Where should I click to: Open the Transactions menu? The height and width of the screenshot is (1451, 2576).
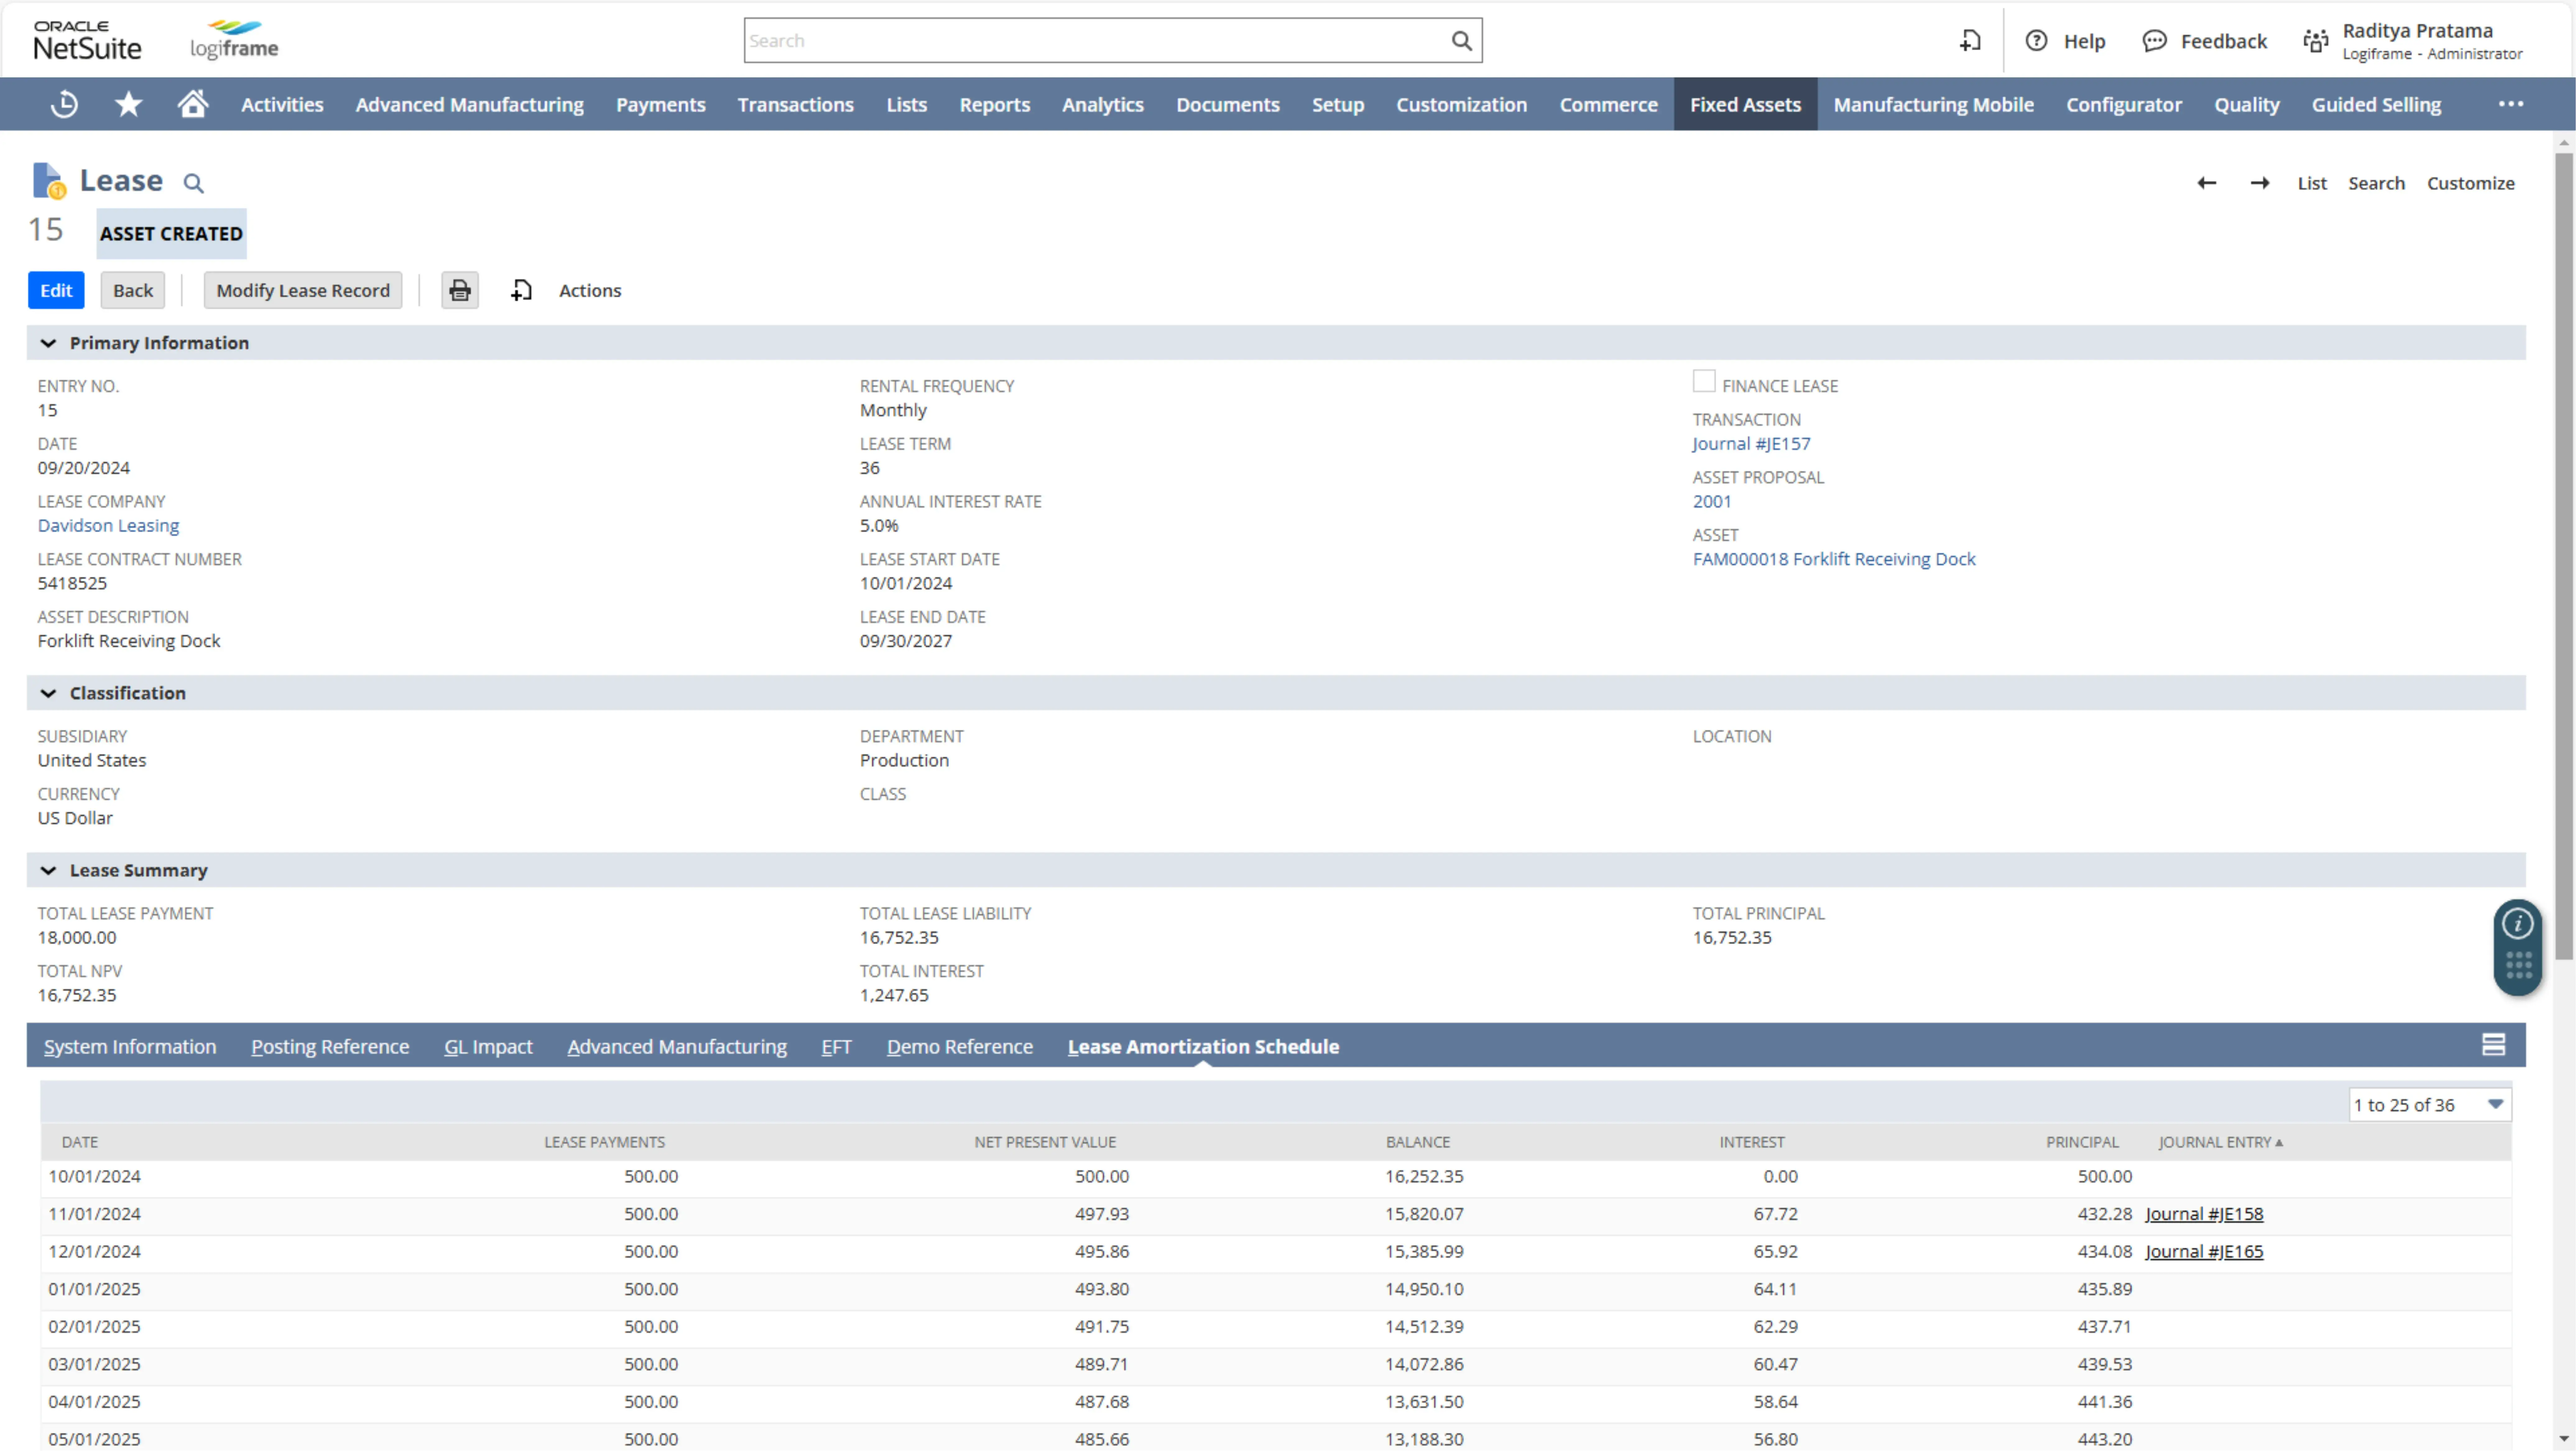click(794, 103)
